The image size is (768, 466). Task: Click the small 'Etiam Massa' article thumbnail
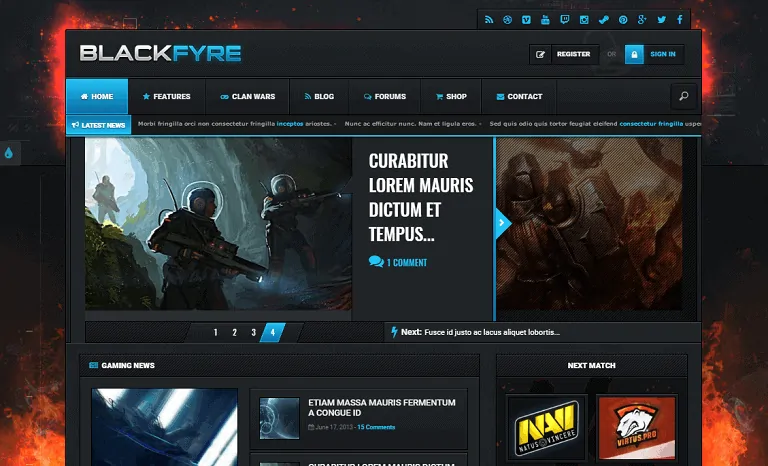(279, 418)
